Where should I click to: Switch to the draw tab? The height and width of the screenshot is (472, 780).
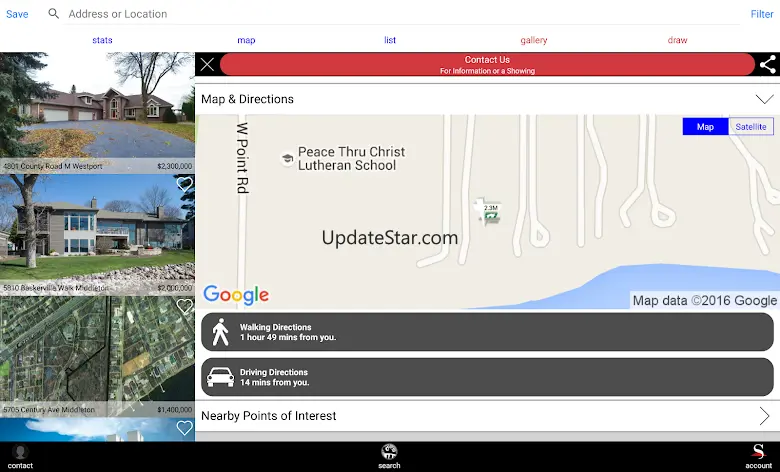(678, 40)
